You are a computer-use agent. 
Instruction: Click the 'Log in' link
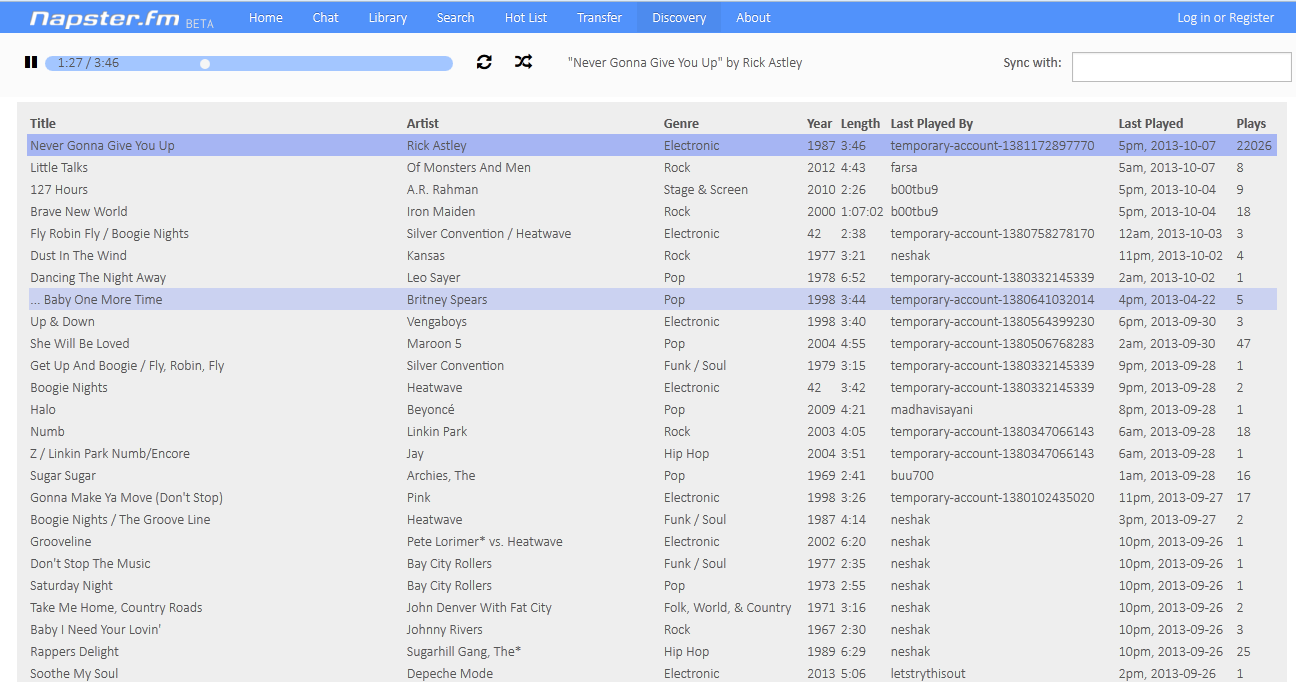tap(1194, 18)
